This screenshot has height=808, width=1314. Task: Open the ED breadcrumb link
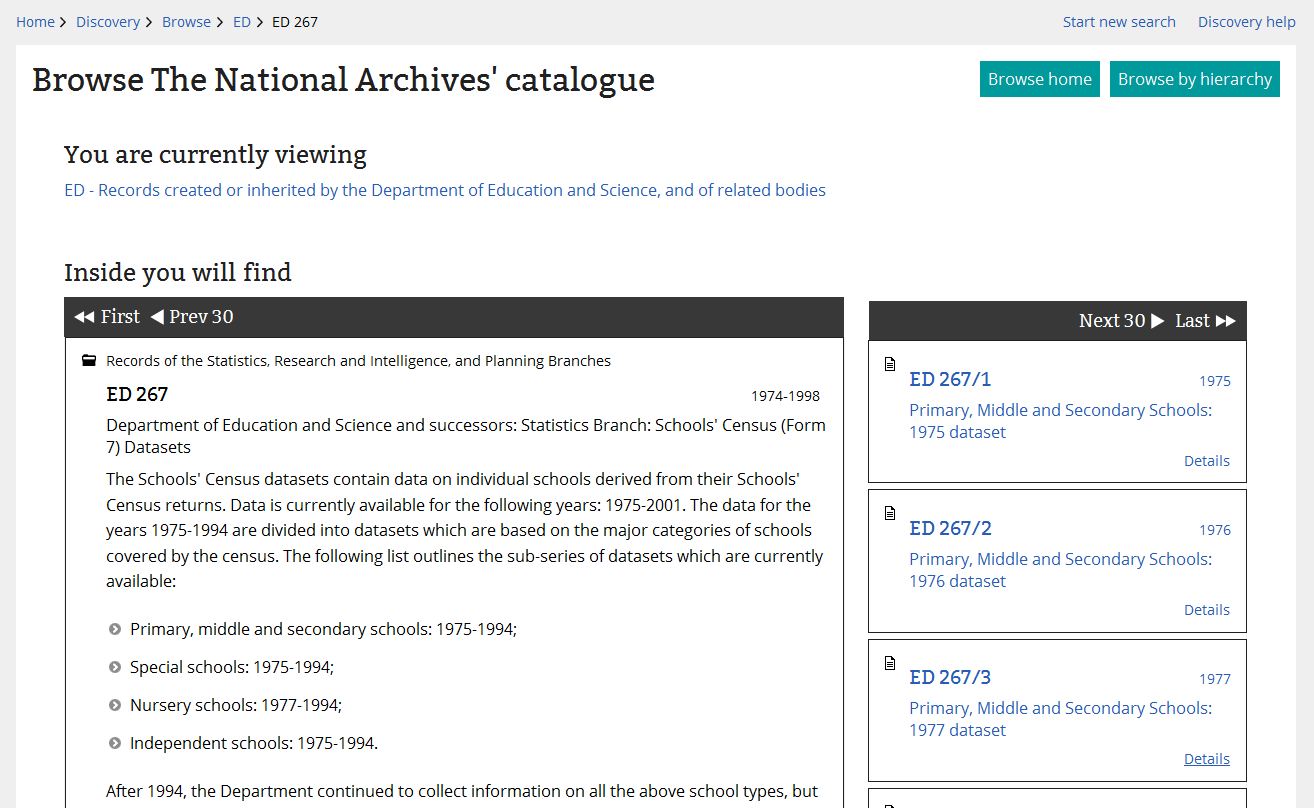coord(242,22)
